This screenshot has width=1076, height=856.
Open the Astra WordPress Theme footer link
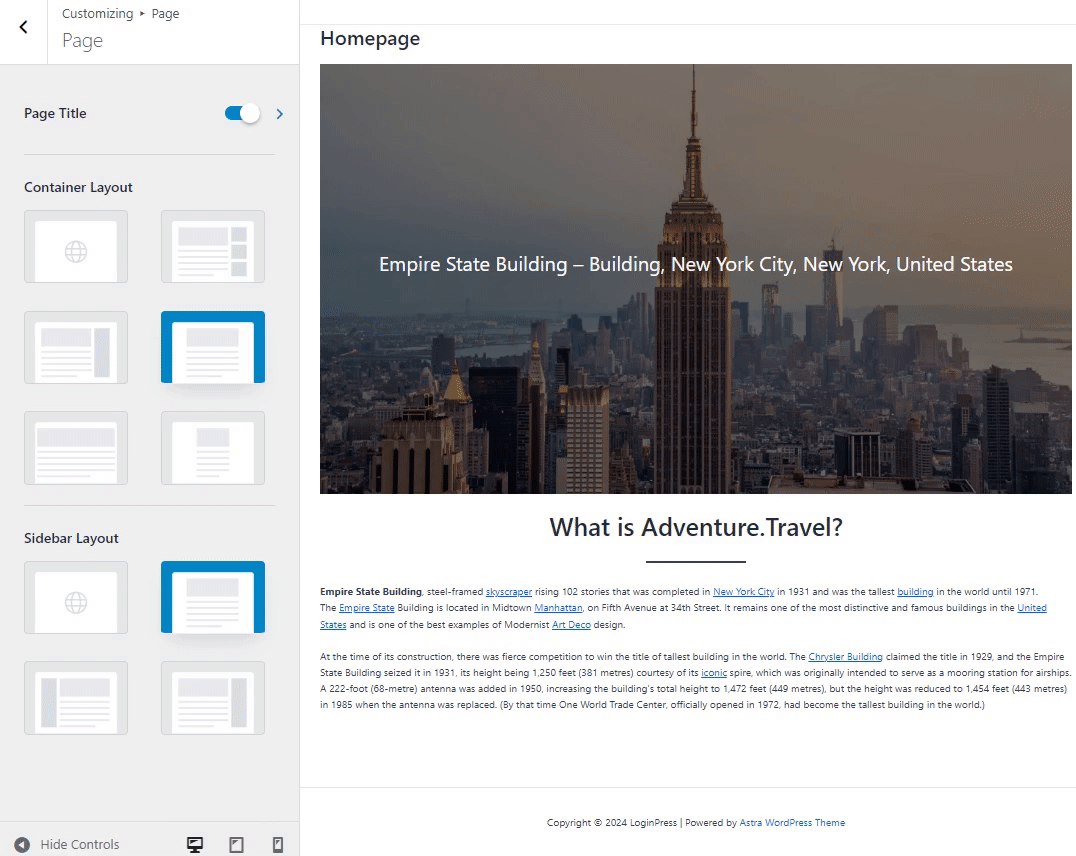point(792,822)
